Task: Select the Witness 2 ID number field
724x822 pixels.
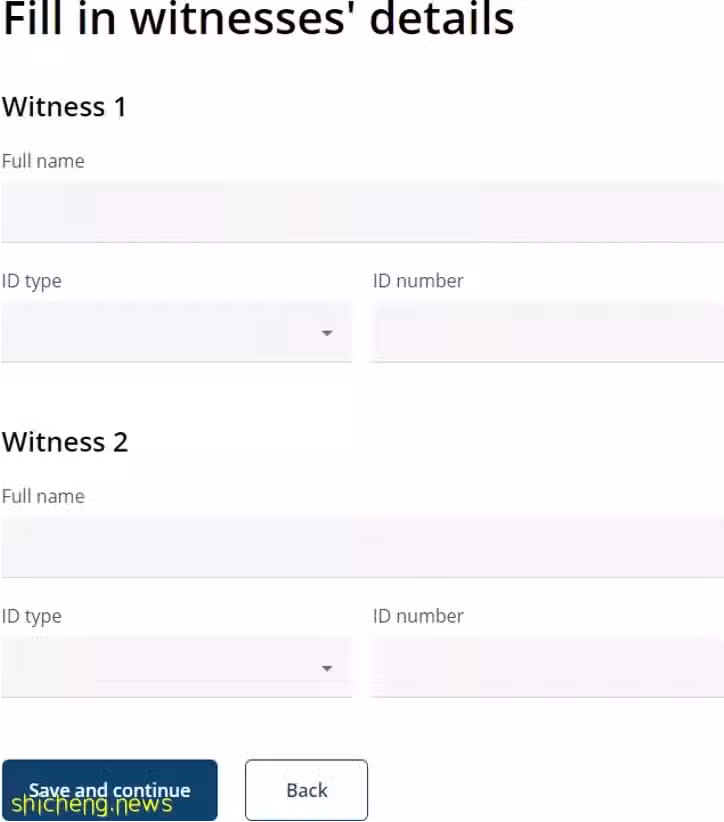Action: click(x=547, y=667)
